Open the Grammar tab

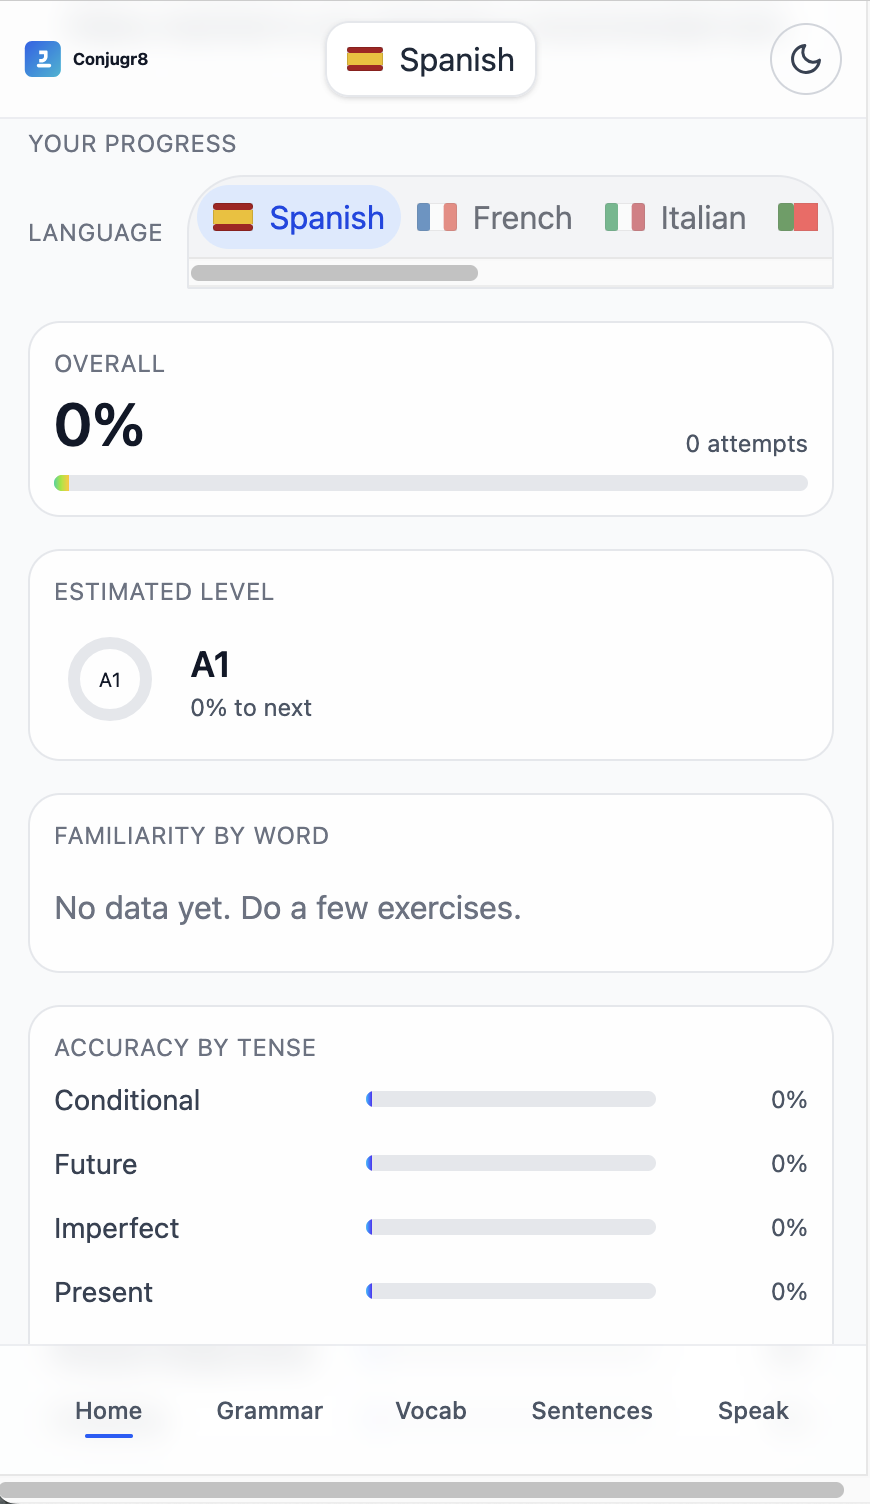coord(270,1411)
